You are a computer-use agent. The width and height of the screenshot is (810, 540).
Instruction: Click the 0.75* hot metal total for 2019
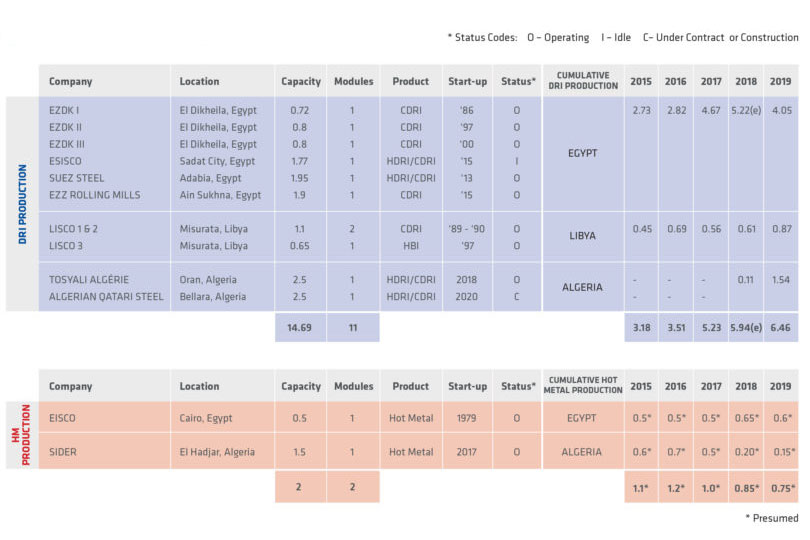(782, 487)
